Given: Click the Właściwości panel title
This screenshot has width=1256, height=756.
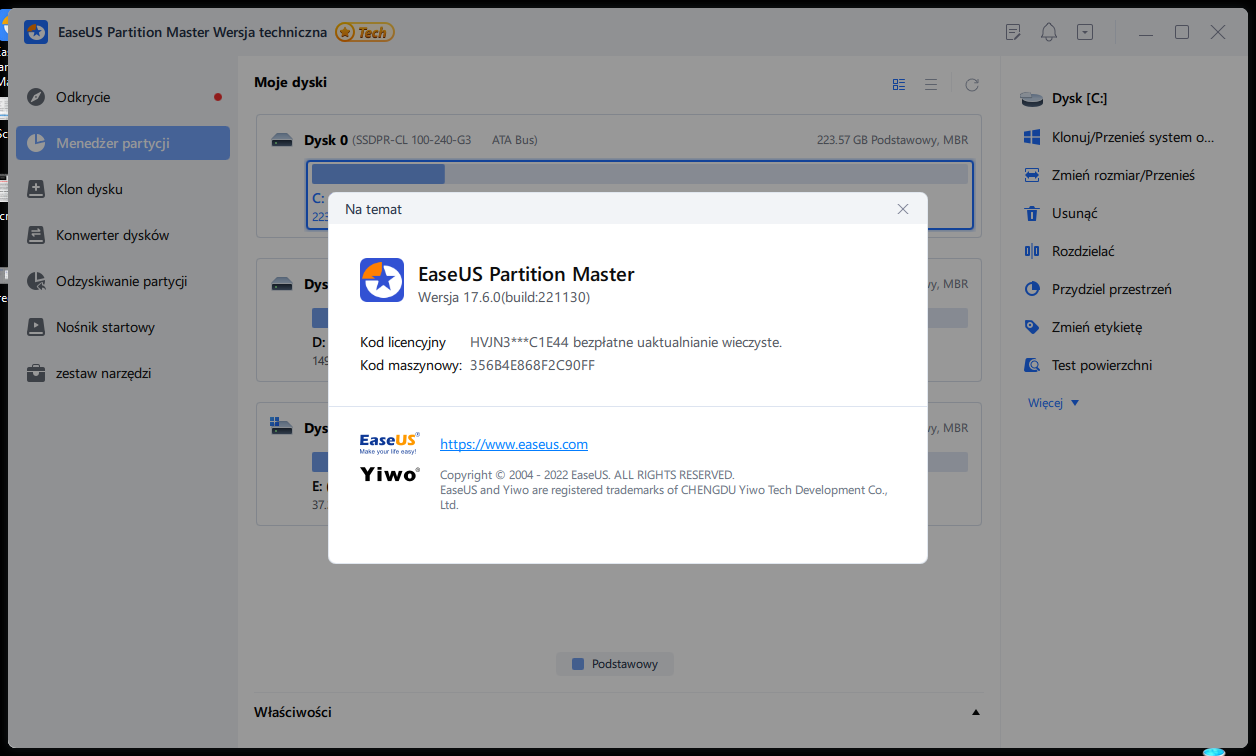Looking at the screenshot, I should 292,712.
